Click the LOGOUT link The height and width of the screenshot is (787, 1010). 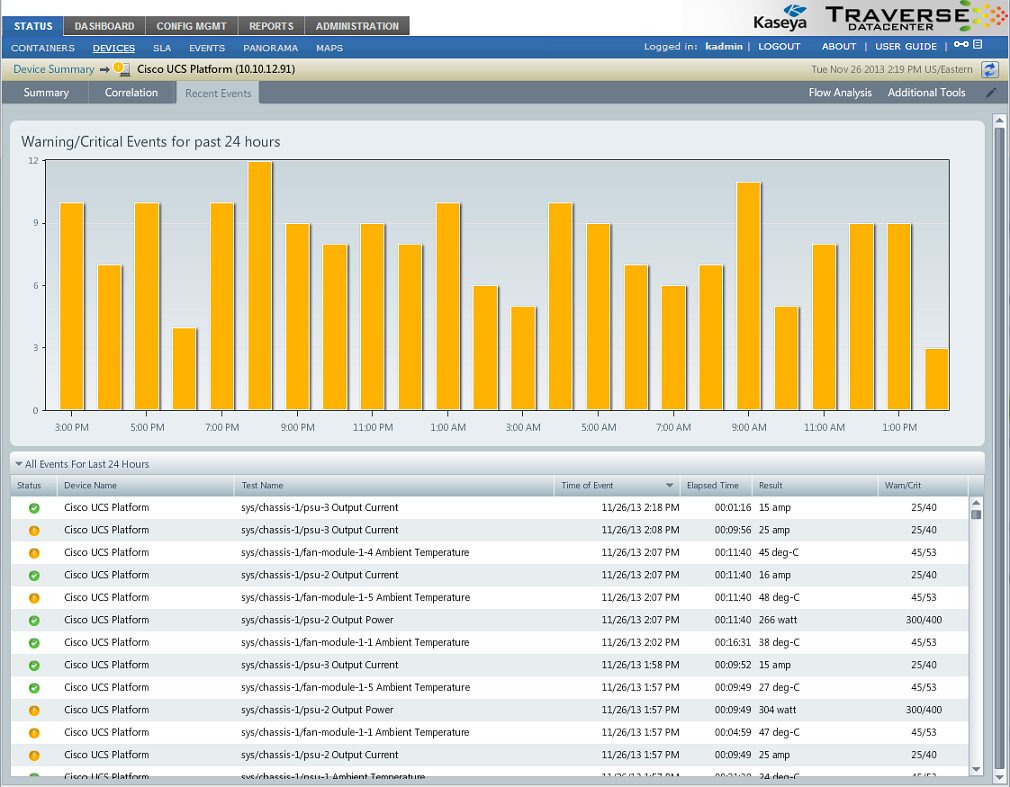(x=779, y=47)
